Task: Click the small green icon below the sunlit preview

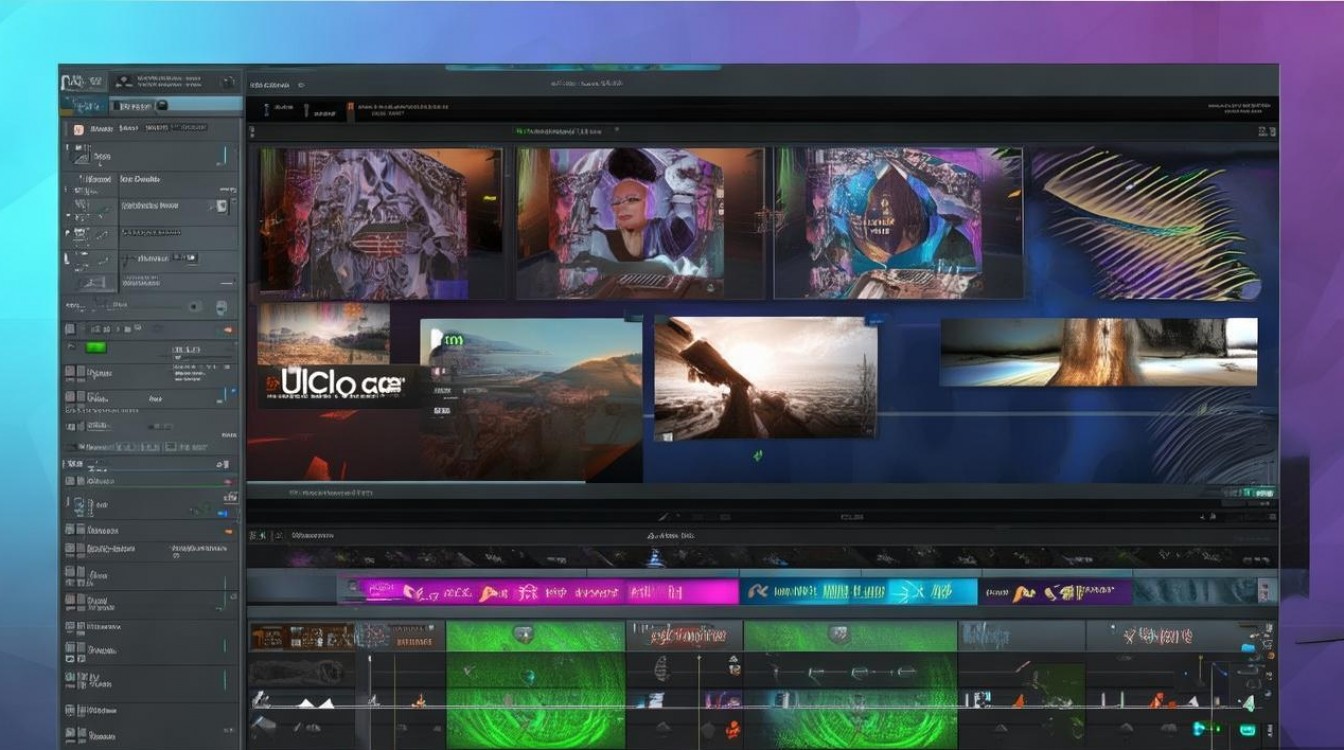Action: pyautogui.click(x=758, y=455)
